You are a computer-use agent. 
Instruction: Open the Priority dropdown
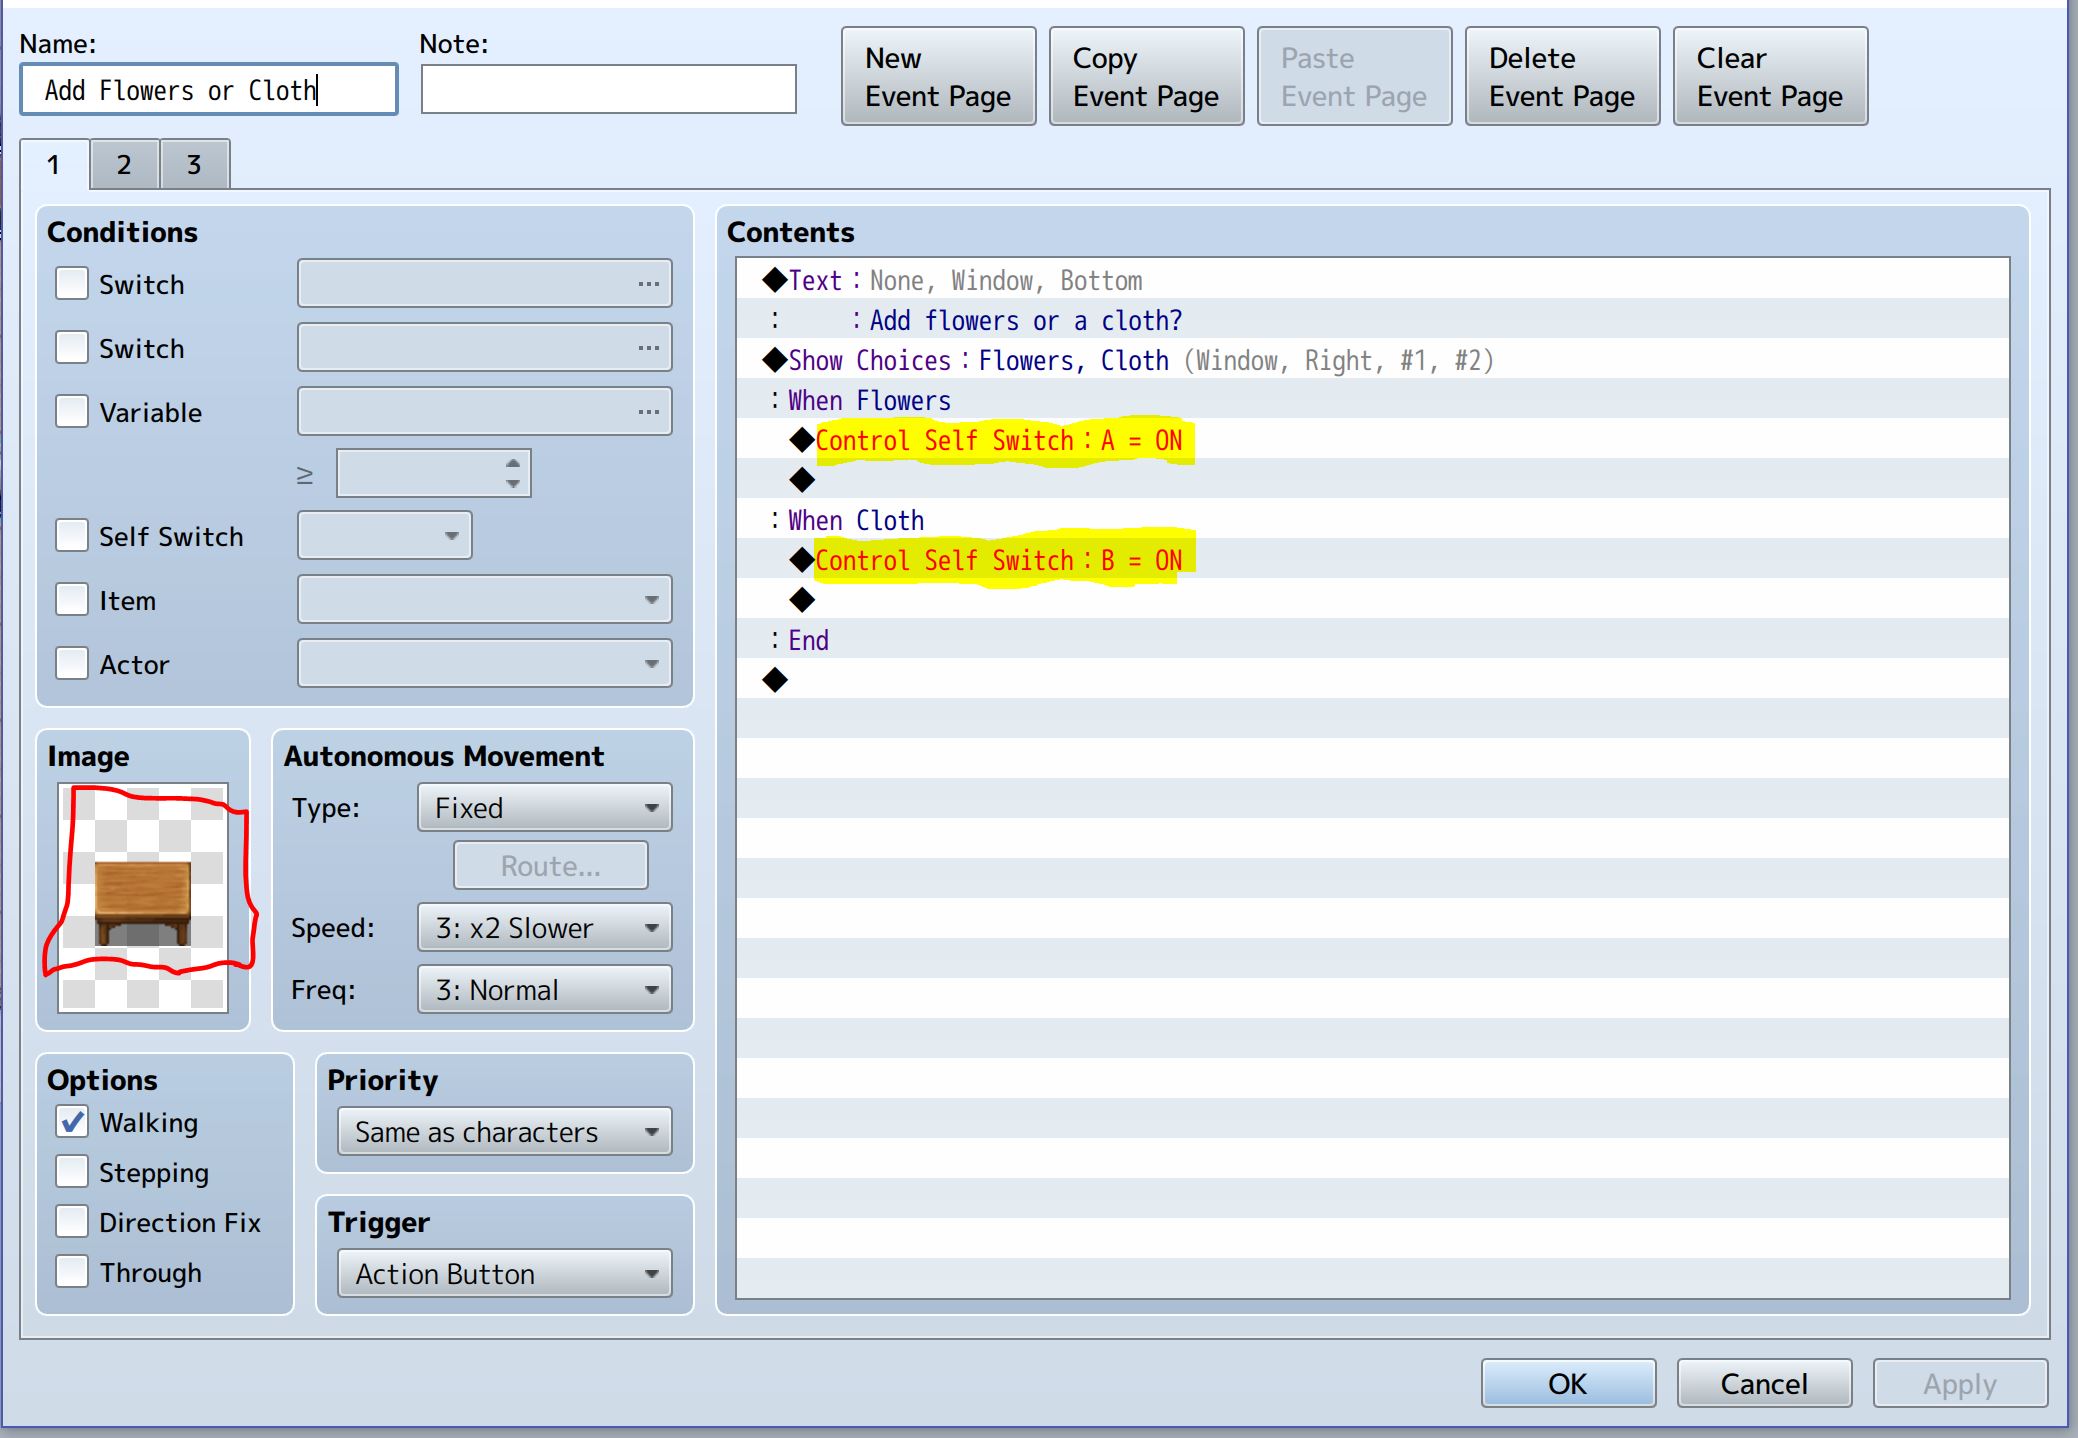504,1132
